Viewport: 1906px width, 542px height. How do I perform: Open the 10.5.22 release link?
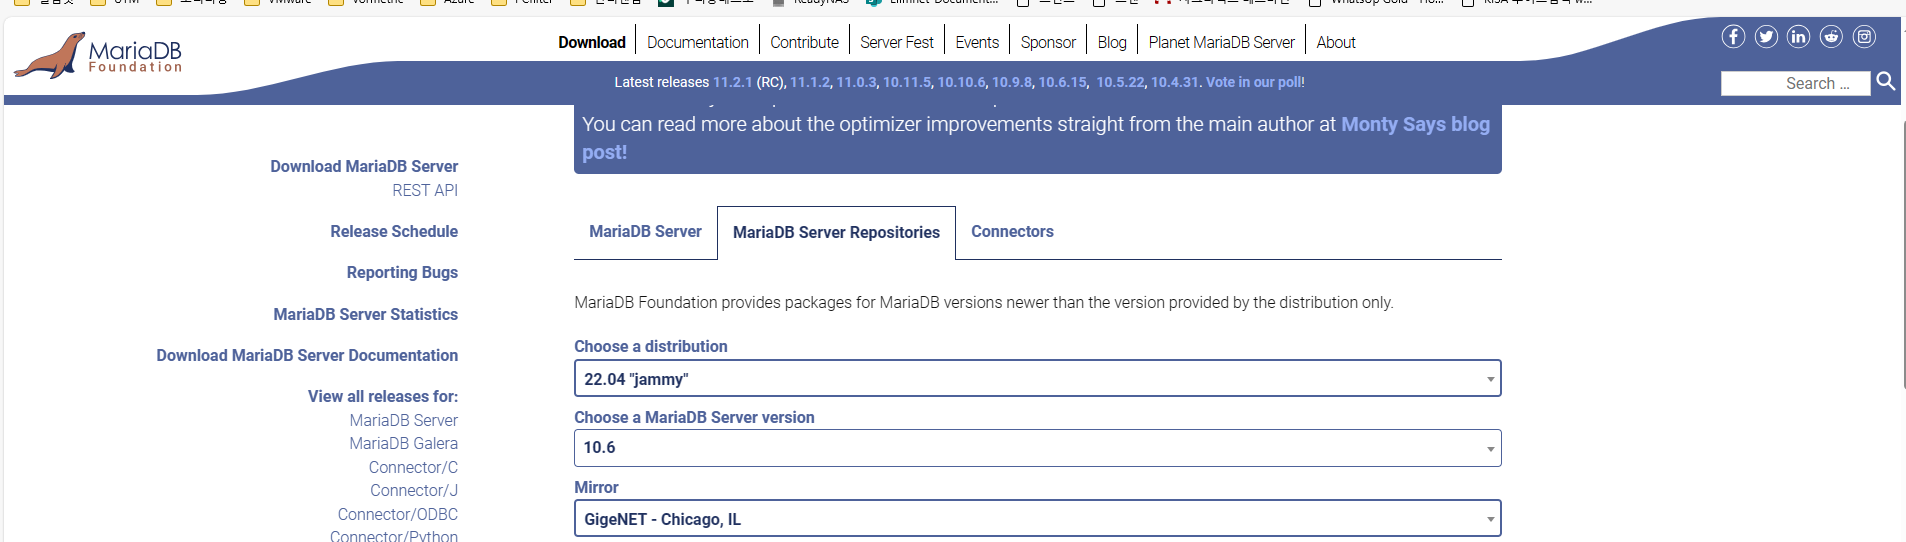pos(1120,82)
